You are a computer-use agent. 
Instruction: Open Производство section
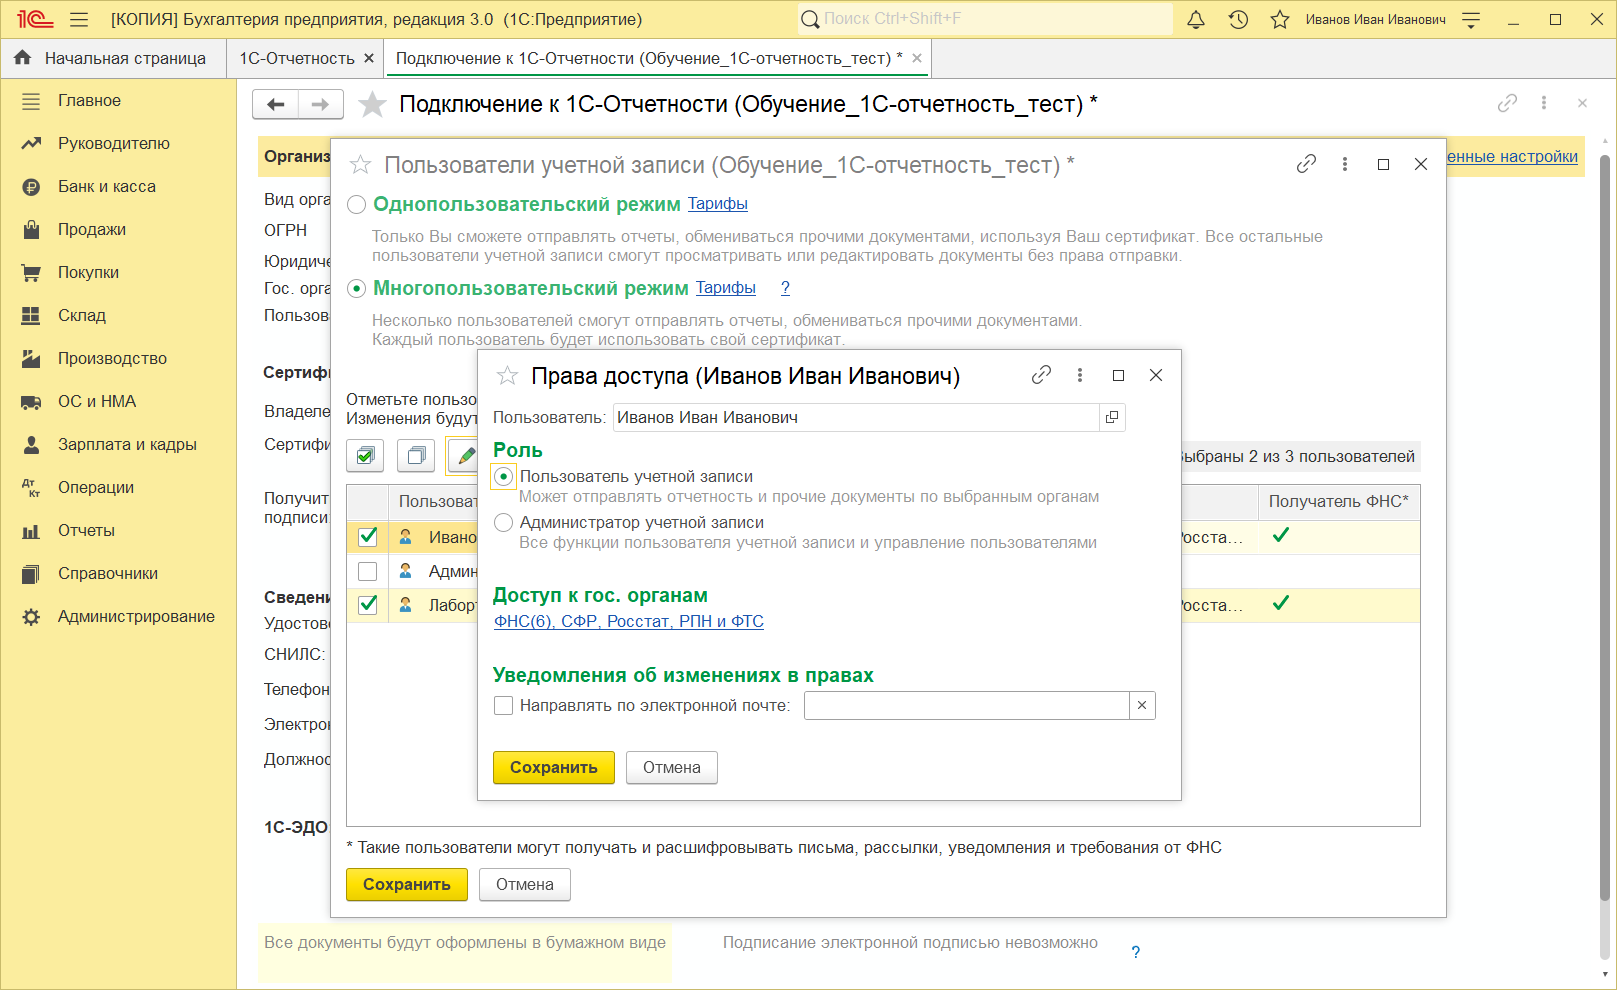tap(112, 358)
